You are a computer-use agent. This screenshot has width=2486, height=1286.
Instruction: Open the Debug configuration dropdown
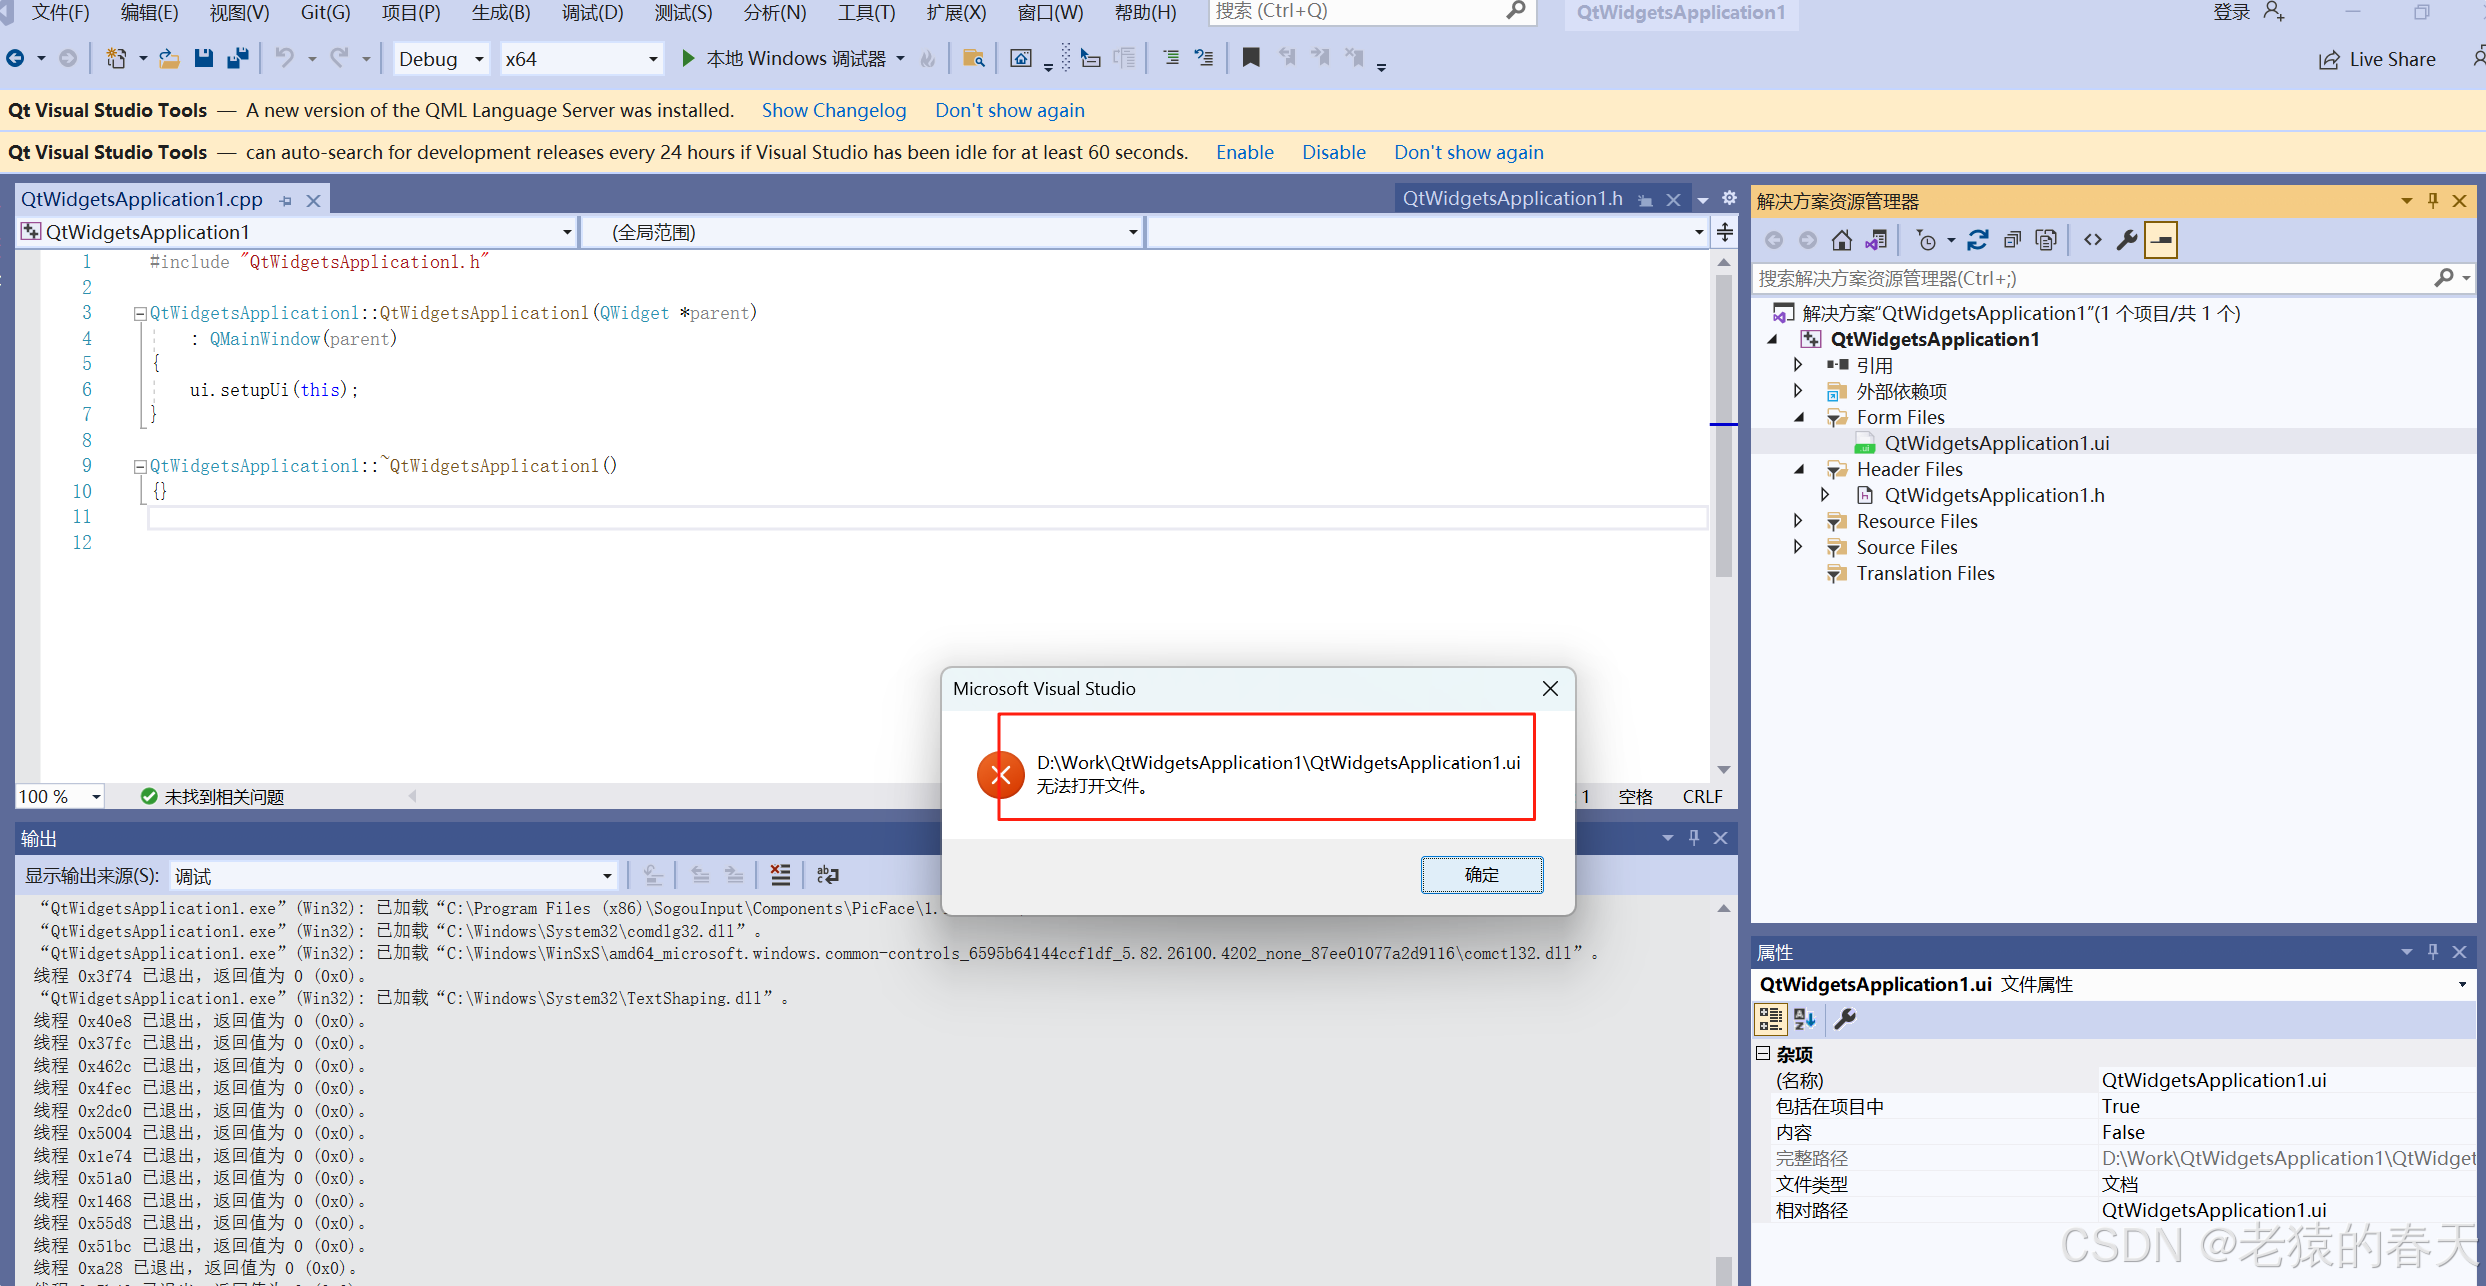441,59
